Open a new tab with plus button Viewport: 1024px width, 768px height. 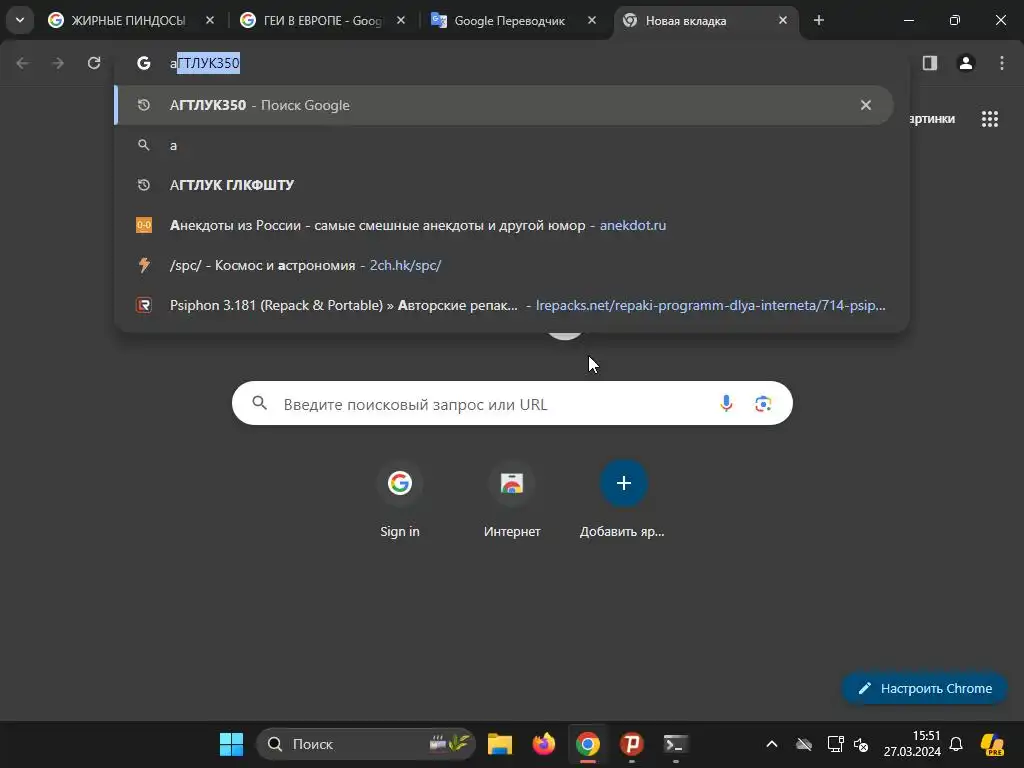819,20
